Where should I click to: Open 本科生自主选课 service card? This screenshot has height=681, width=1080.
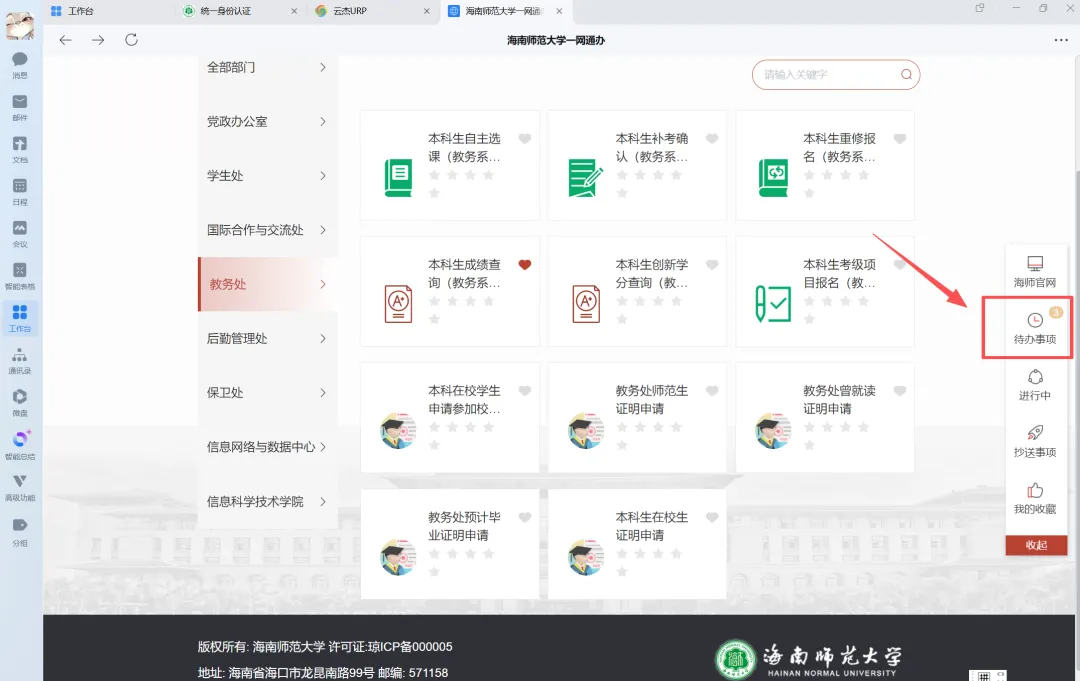450,165
